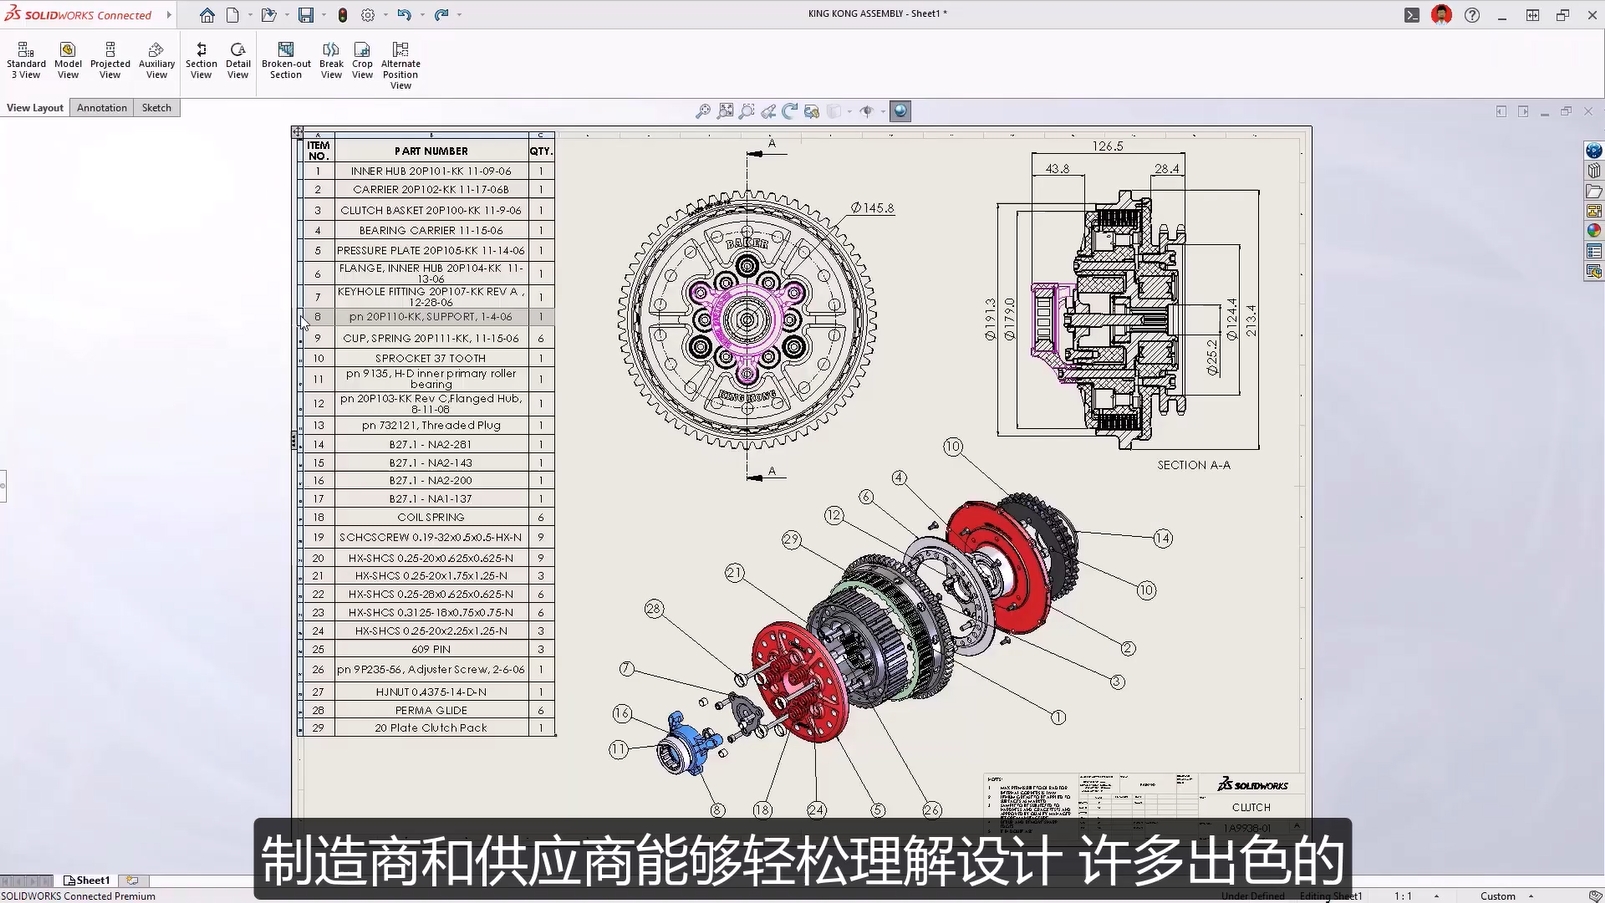Open the Standard 3 View tool

click(x=26, y=60)
